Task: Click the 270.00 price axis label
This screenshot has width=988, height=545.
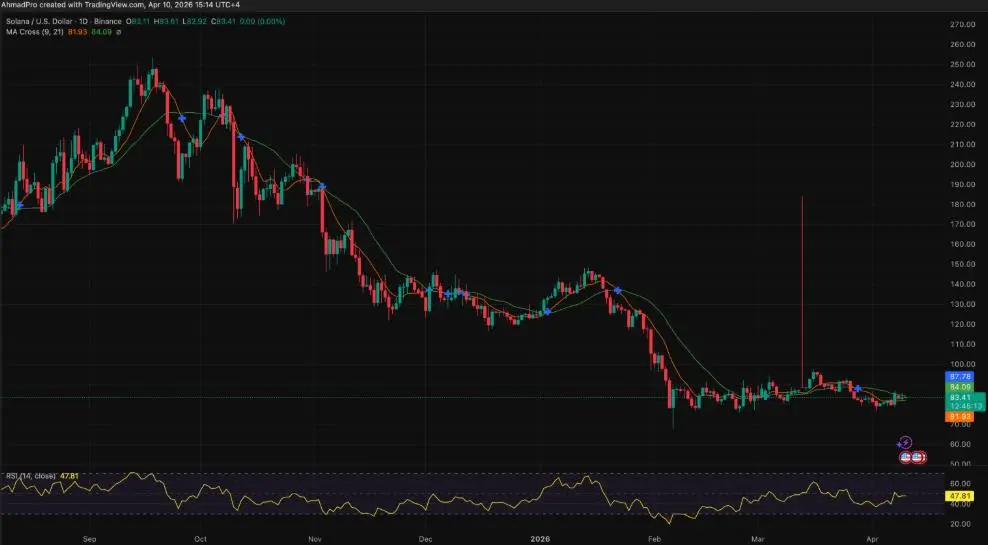Action: [x=962, y=25]
